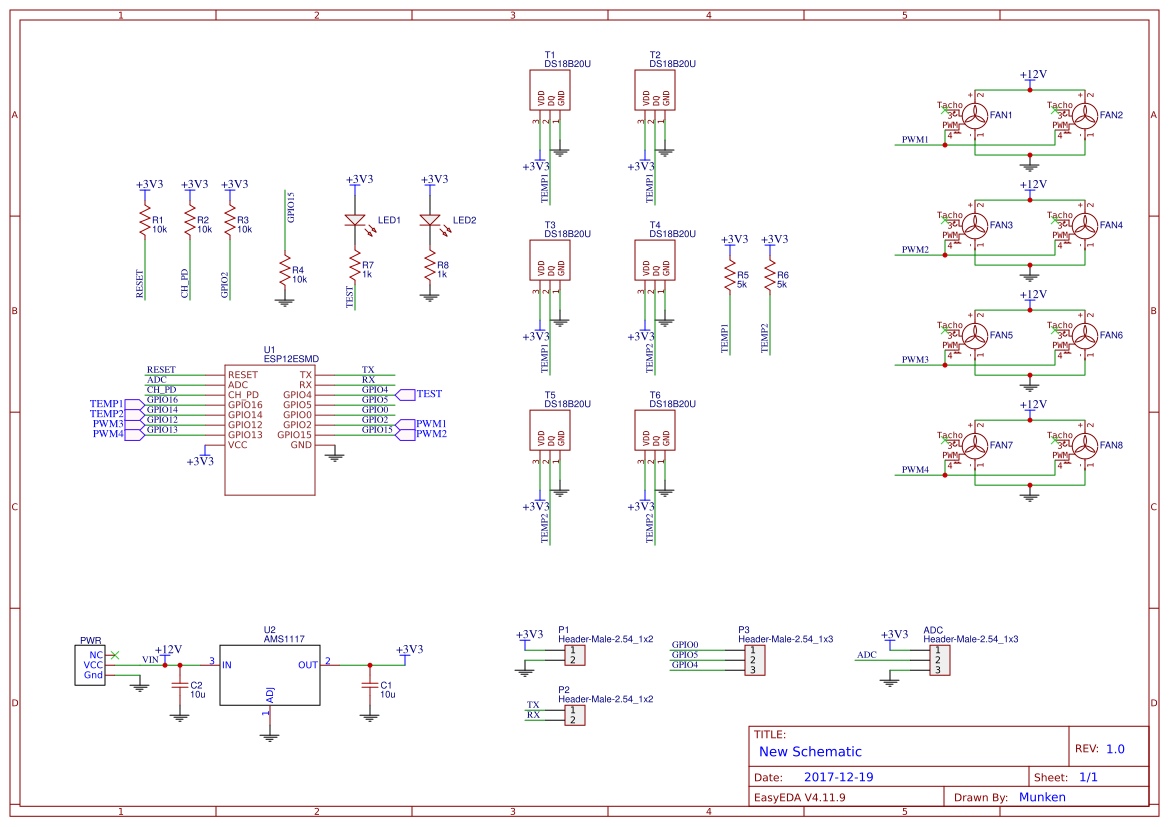The width and height of the screenshot is (1169, 827).
Task: Select the ESP12ESMD module U1
Action: pyautogui.click(x=272, y=430)
